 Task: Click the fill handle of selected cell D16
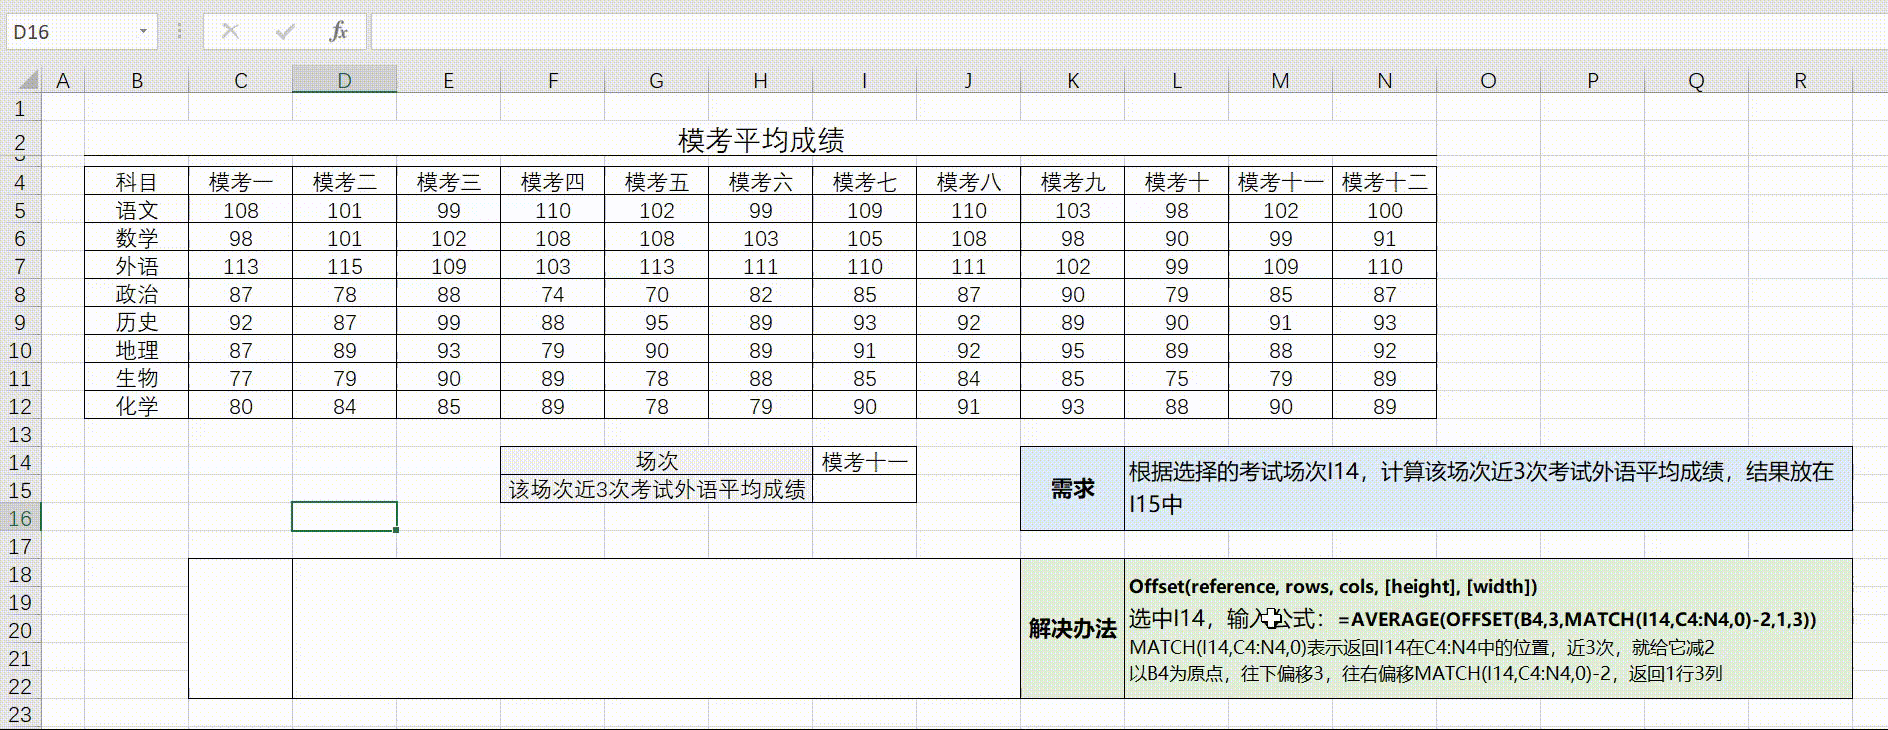[x=396, y=530]
